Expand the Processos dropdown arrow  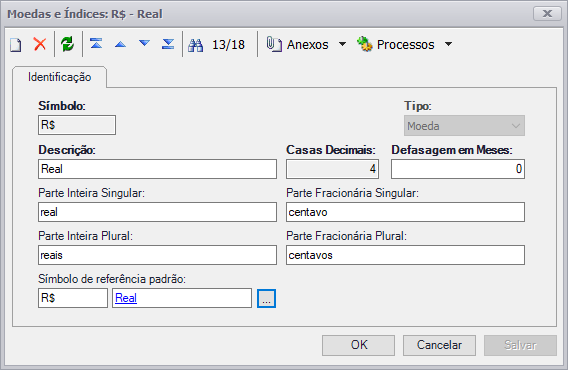(448, 44)
